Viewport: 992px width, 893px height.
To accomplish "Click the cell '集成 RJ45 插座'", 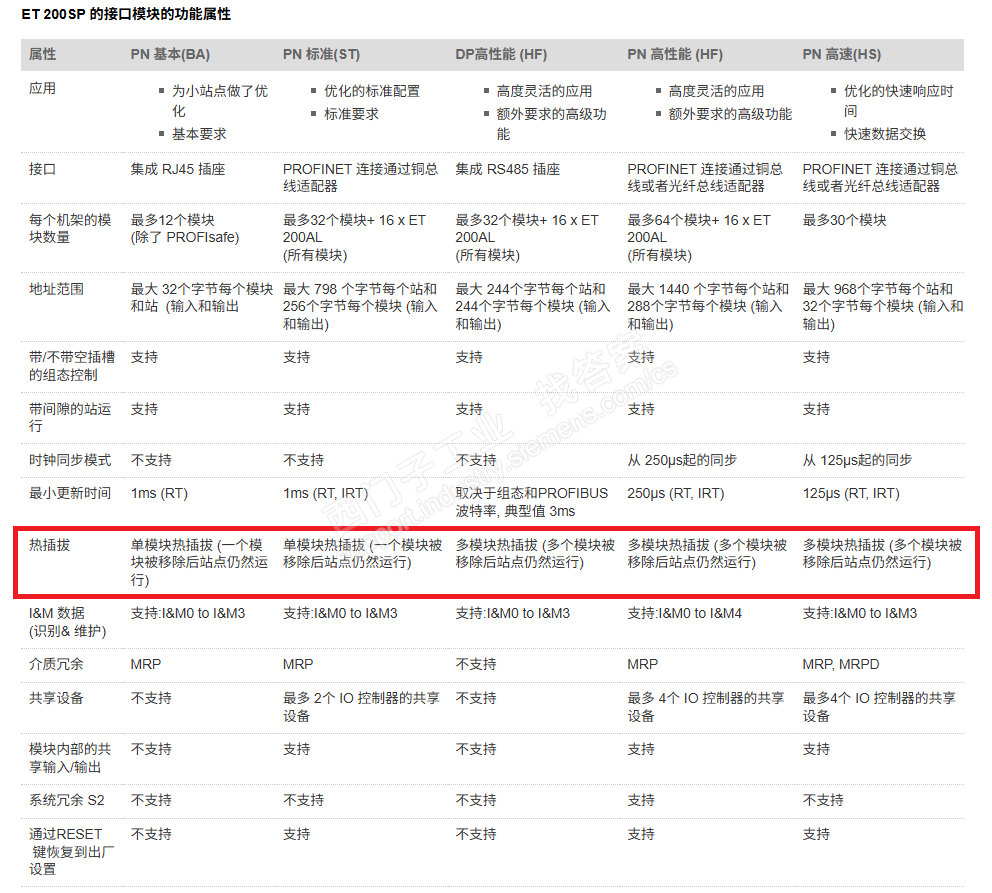I will 178,169.
